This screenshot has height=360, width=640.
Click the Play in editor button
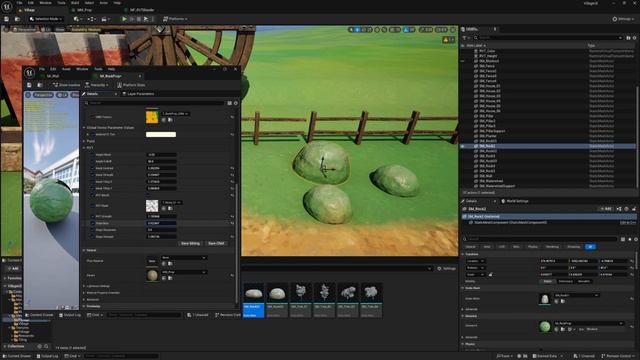[124, 19]
